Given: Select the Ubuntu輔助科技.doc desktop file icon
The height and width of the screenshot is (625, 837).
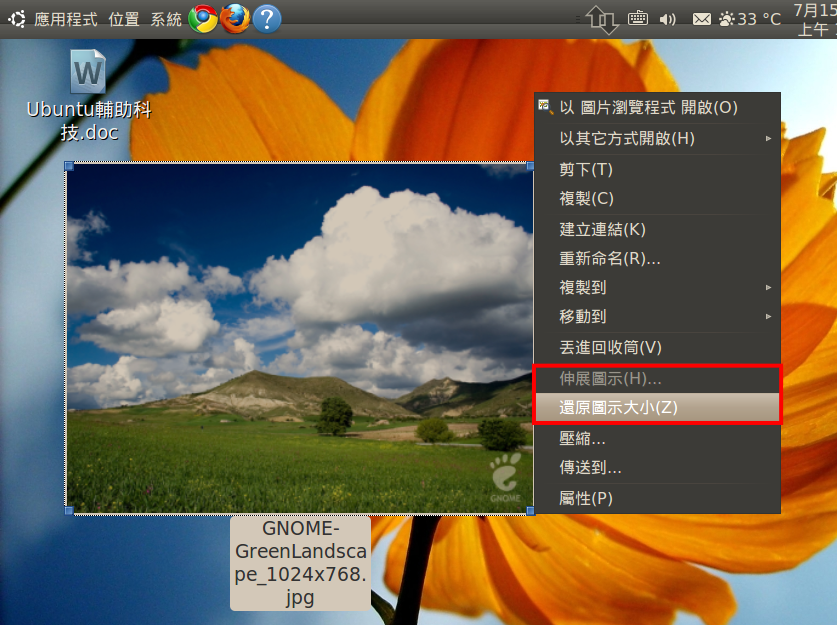Looking at the screenshot, I should 88,72.
